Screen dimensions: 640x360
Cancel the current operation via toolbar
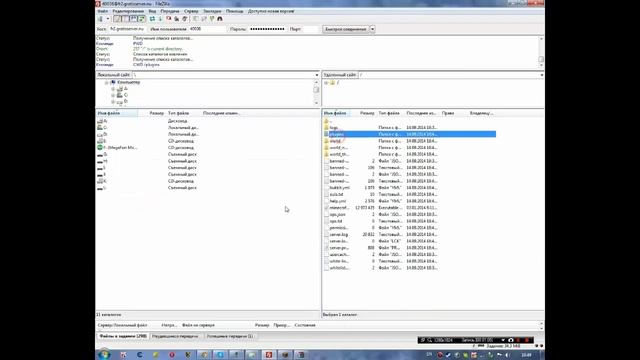pyautogui.click(x=169, y=19)
